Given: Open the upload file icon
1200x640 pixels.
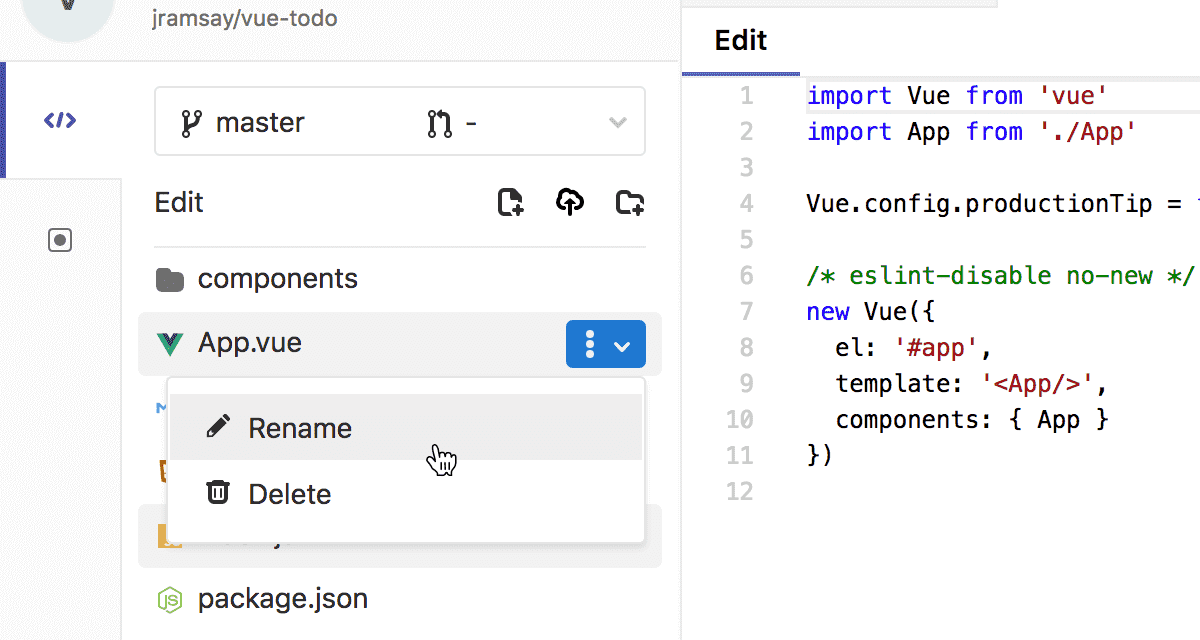Looking at the screenshot, I should point(570,202).
